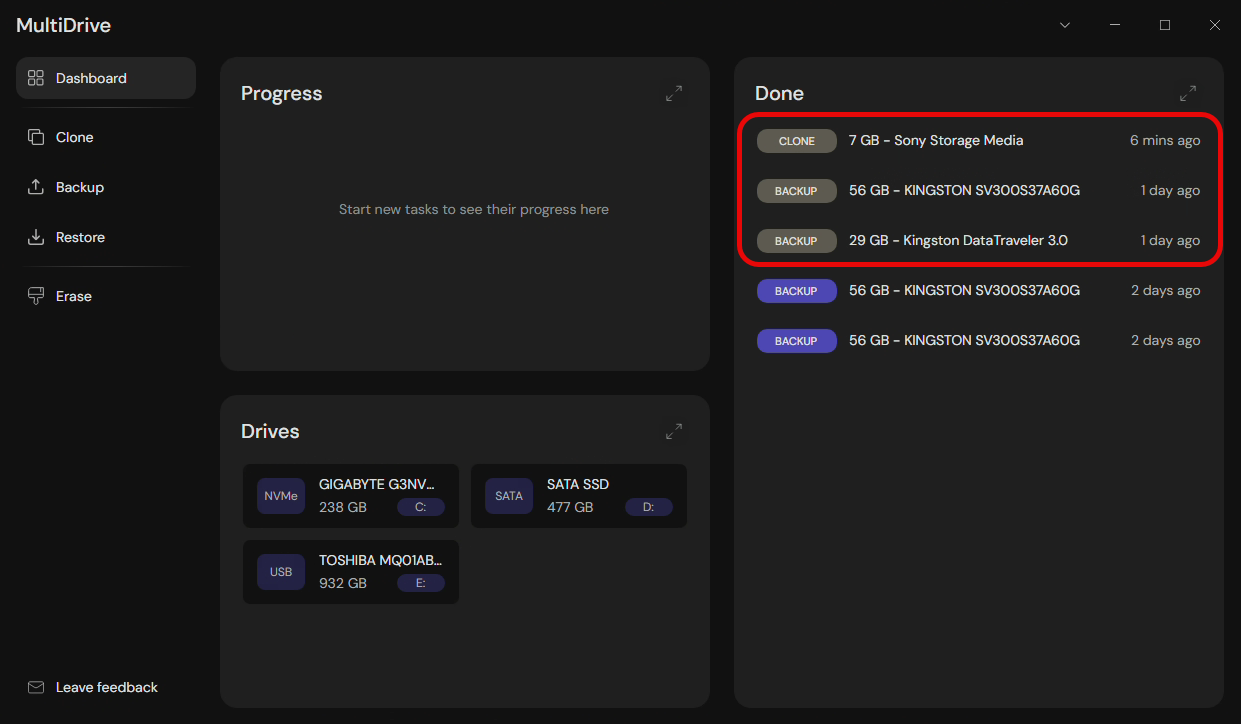Screen dimensions: 1241x724
Task: Click the Dashboard grid icon in sidebar
Action: coord(36,78)
